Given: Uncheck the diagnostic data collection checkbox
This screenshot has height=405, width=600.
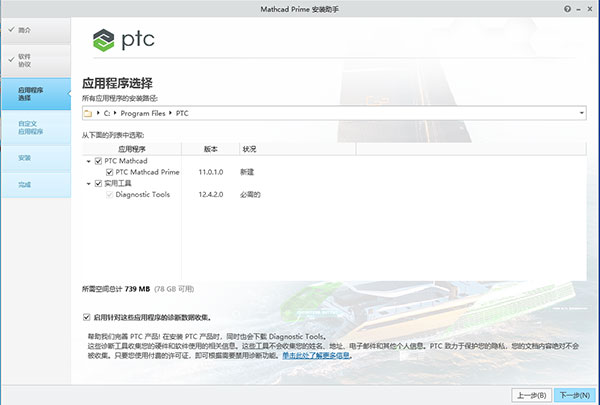Looking at the screenshot, I should click(x=86, y=316).
